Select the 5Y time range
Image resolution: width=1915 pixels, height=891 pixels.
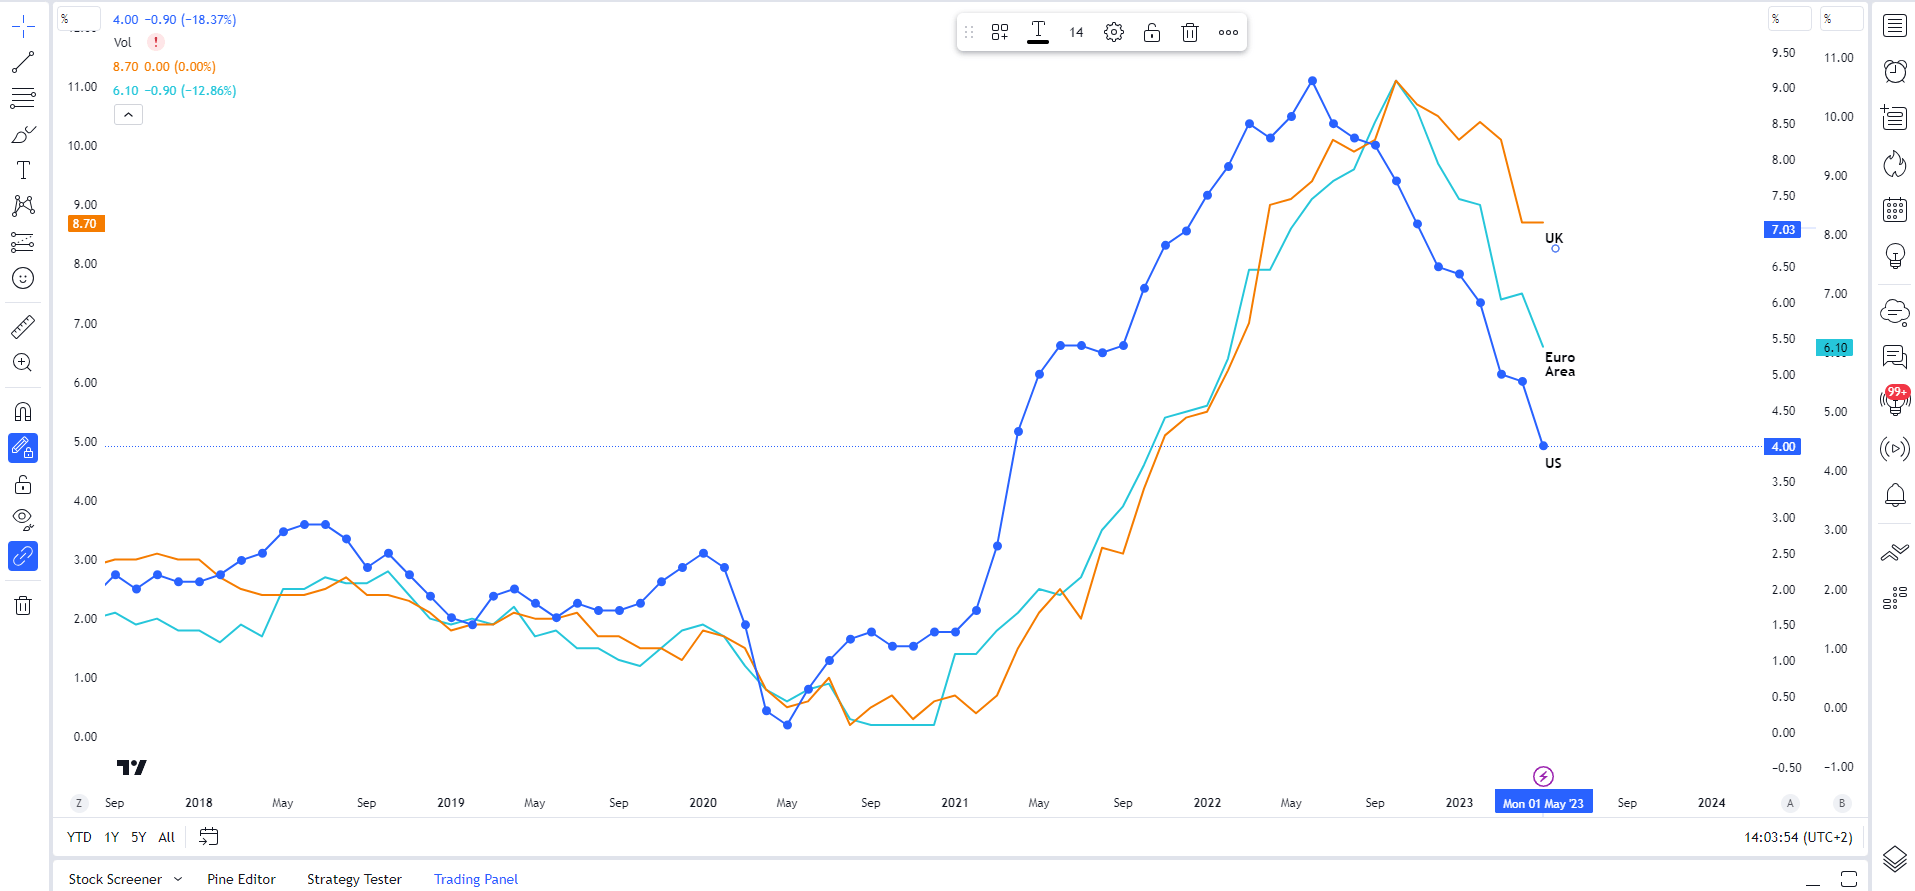pyautogui.click(x=139, y=837)
